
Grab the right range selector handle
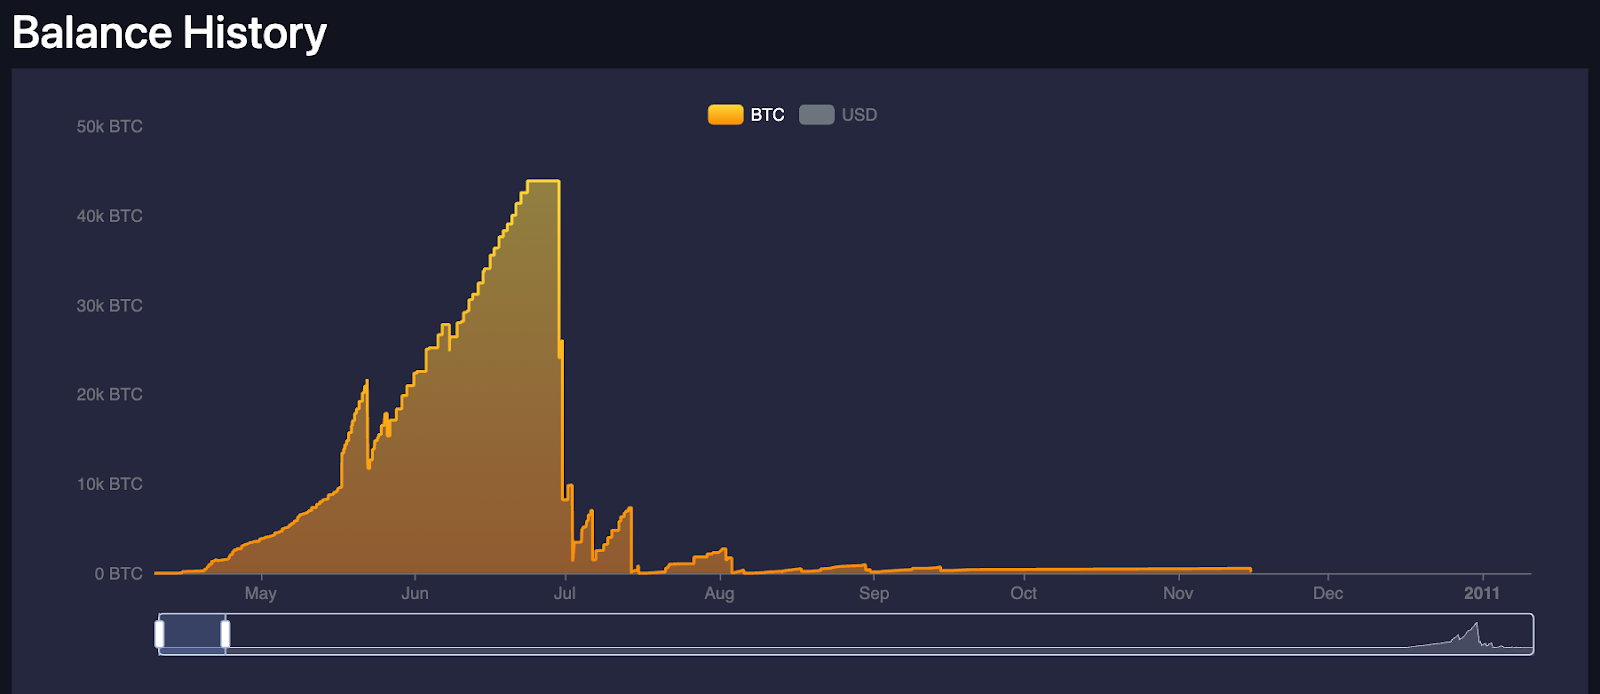(225, 634)
